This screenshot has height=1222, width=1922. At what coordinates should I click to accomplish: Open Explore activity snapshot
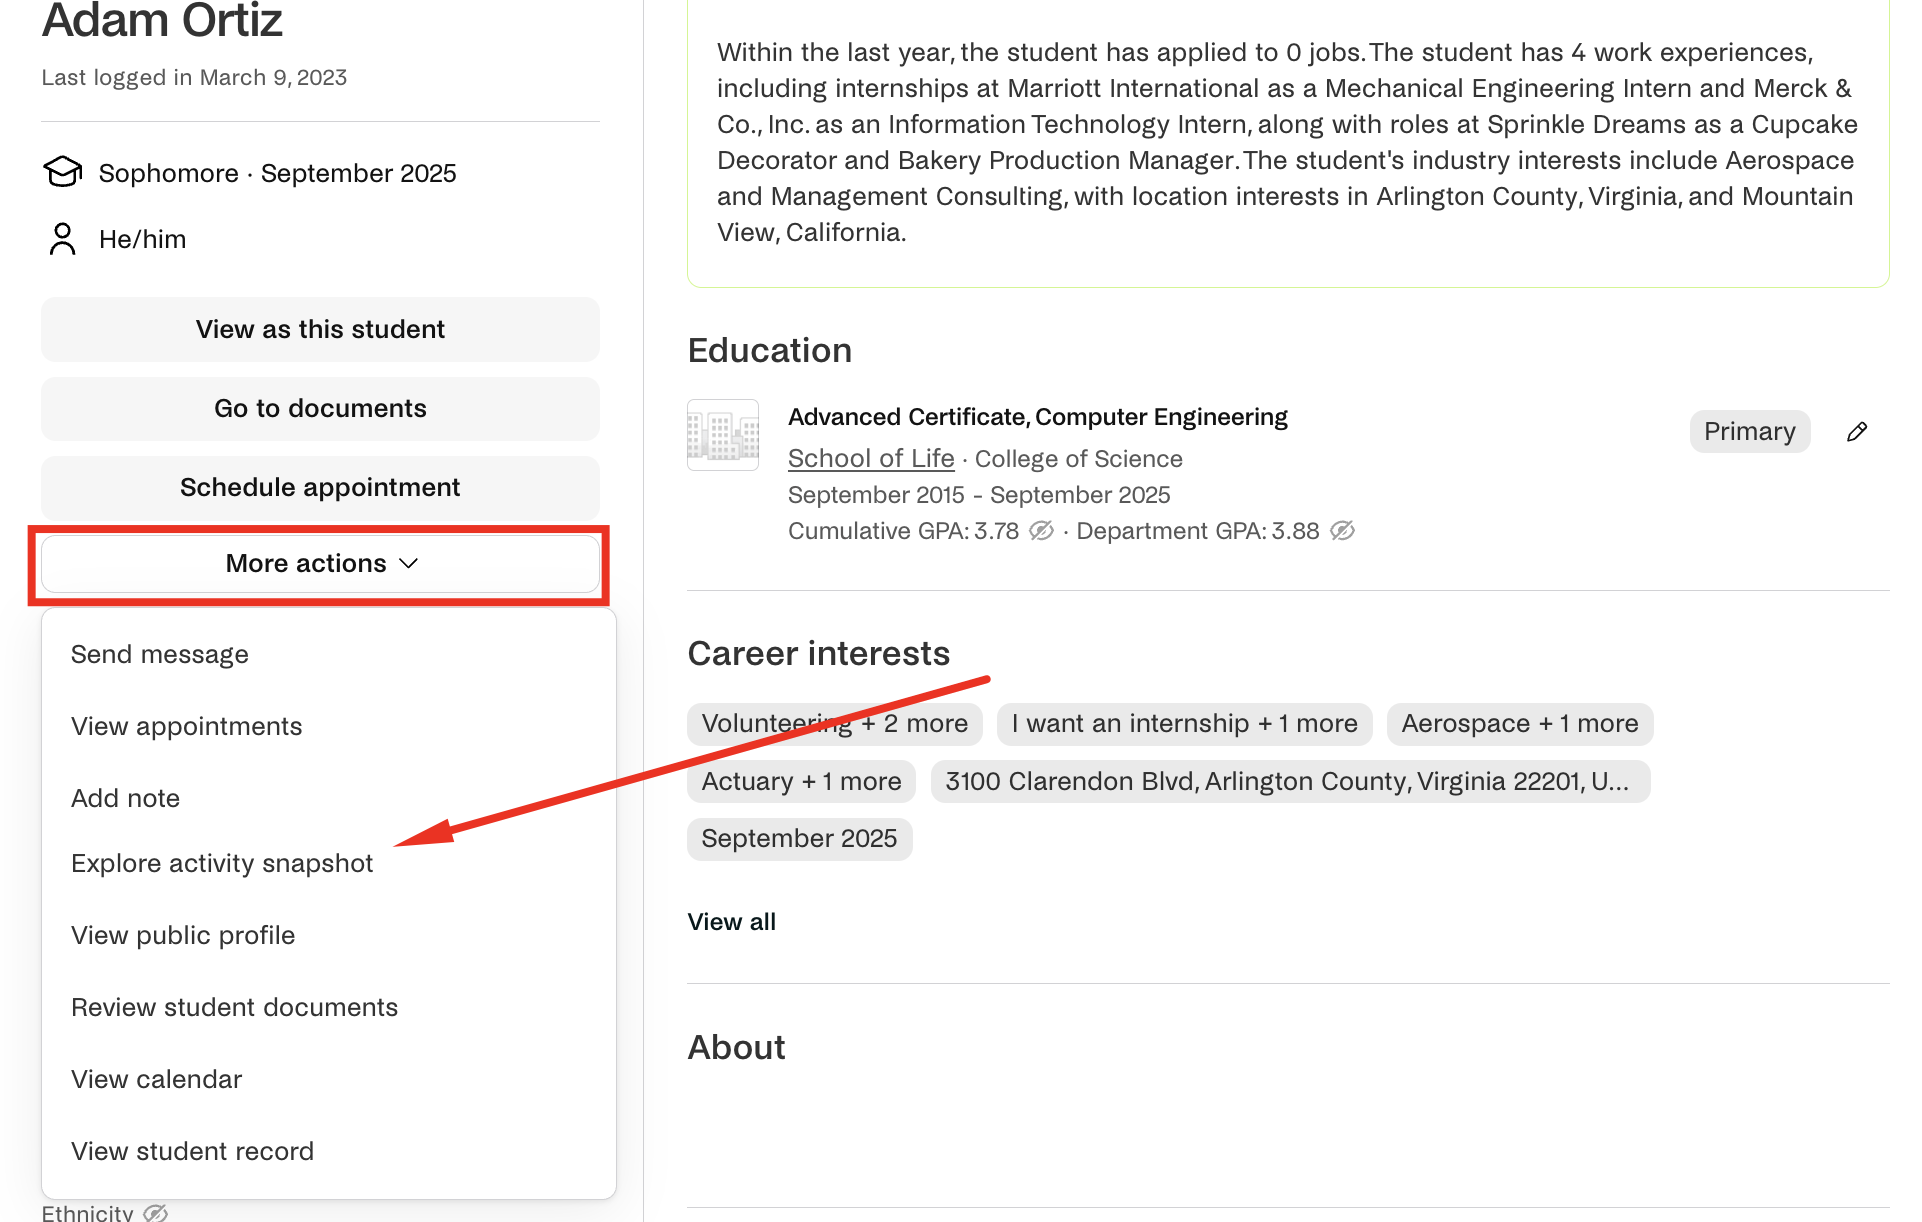click(x=222, y=863)
